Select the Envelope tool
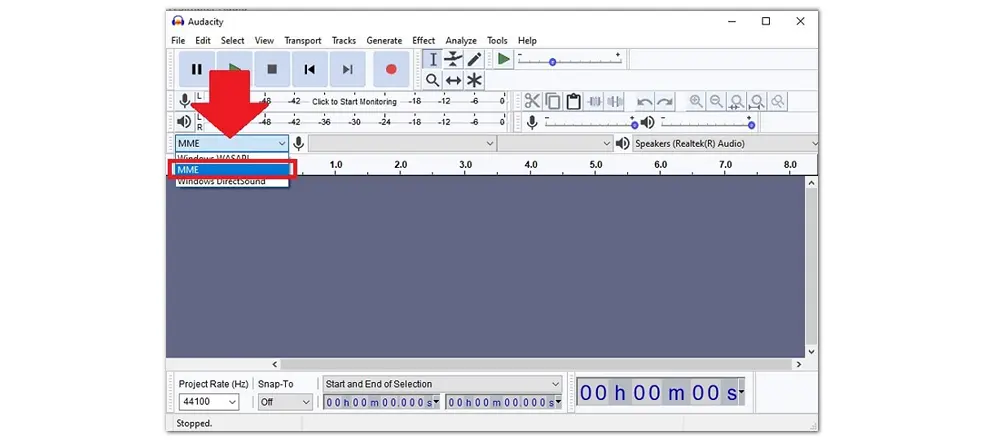Image resolution: width=1000 pixels, height=440 pixels. (x=453, y=59)
